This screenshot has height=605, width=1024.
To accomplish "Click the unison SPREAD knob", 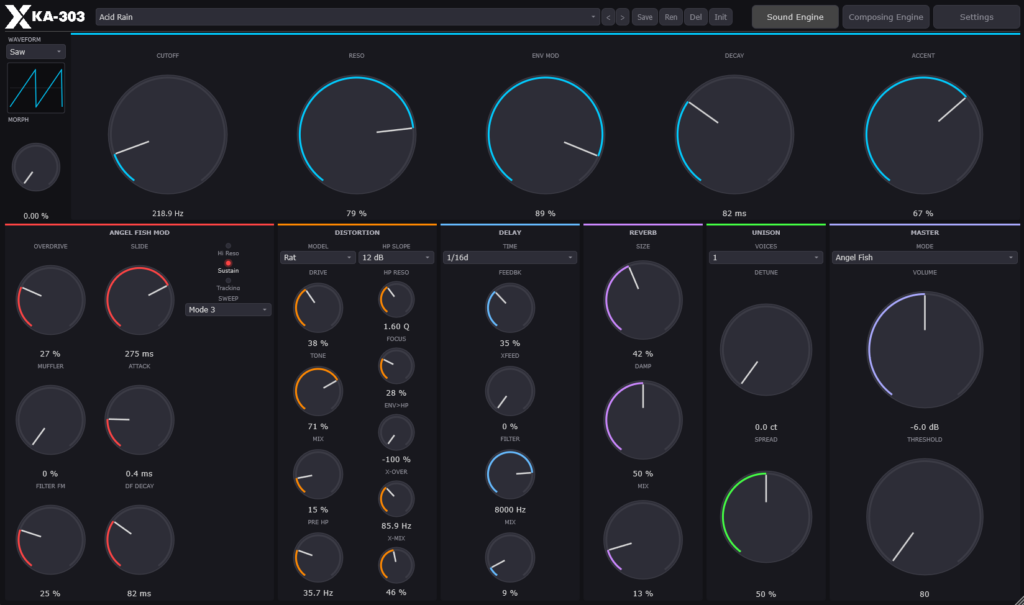I will [766, 516].
